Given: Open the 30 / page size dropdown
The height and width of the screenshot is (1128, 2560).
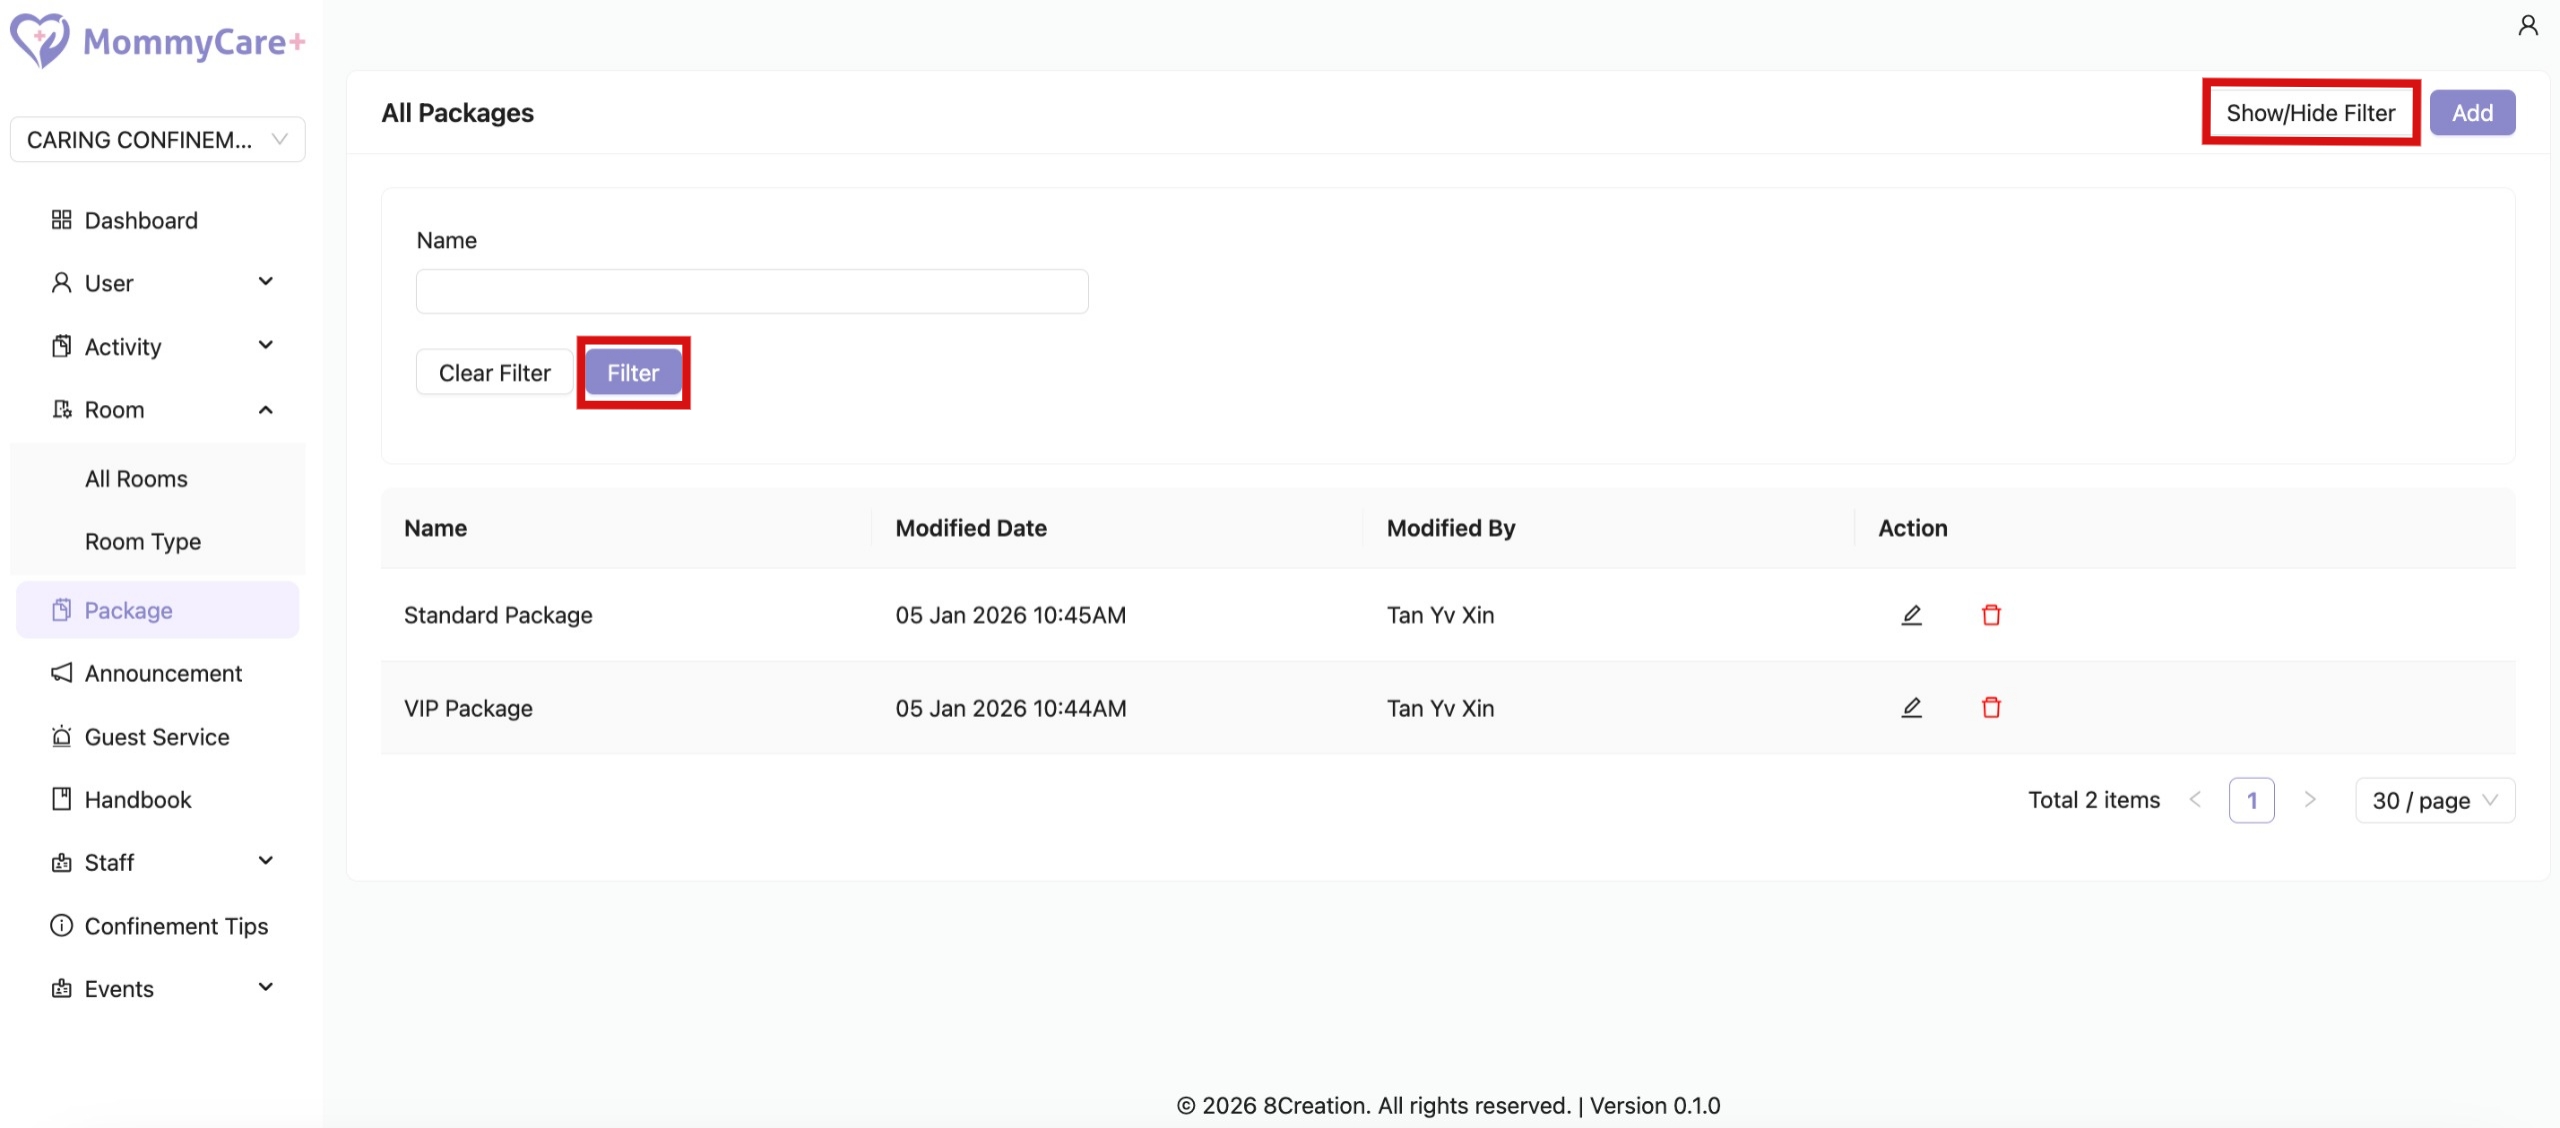Looking at the screenshot, I should pos(2434,801).
